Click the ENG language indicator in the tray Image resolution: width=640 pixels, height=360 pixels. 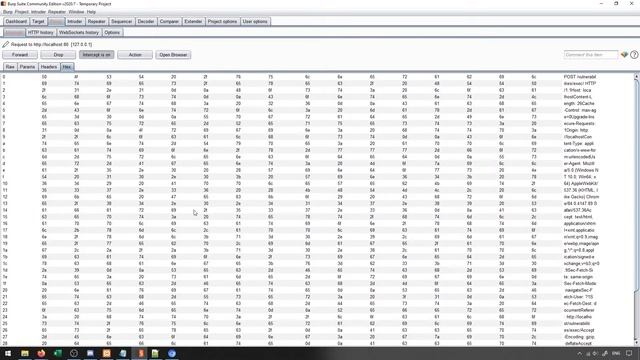[616, 353]
